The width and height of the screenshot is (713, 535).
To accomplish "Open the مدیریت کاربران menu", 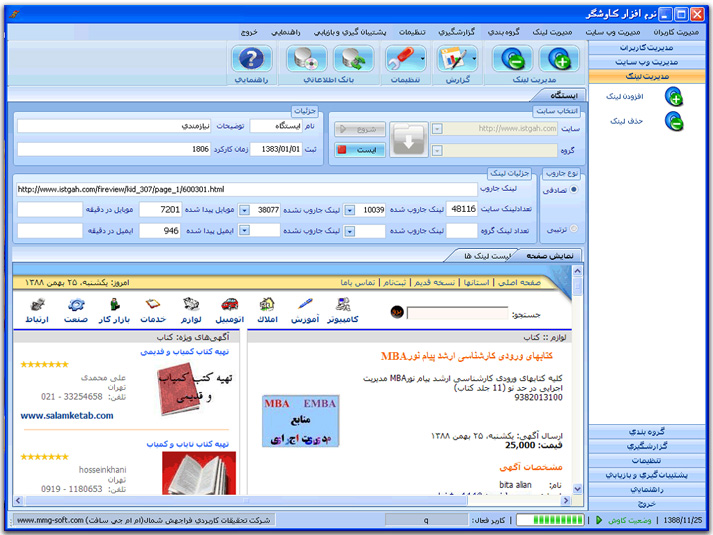I will pyautogui.click(x=676, y=32).
